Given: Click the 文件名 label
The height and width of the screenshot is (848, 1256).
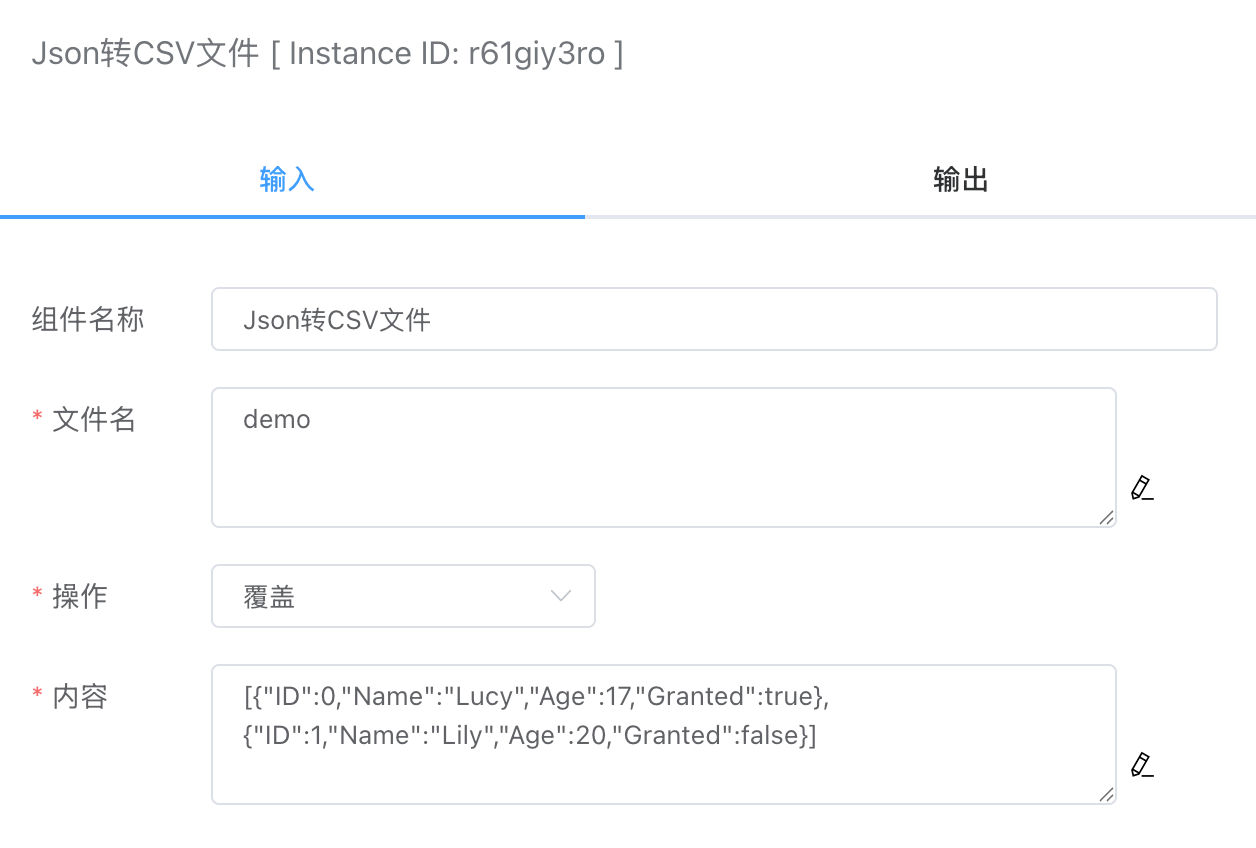Looking at the screenshot, I should point(94,420).
